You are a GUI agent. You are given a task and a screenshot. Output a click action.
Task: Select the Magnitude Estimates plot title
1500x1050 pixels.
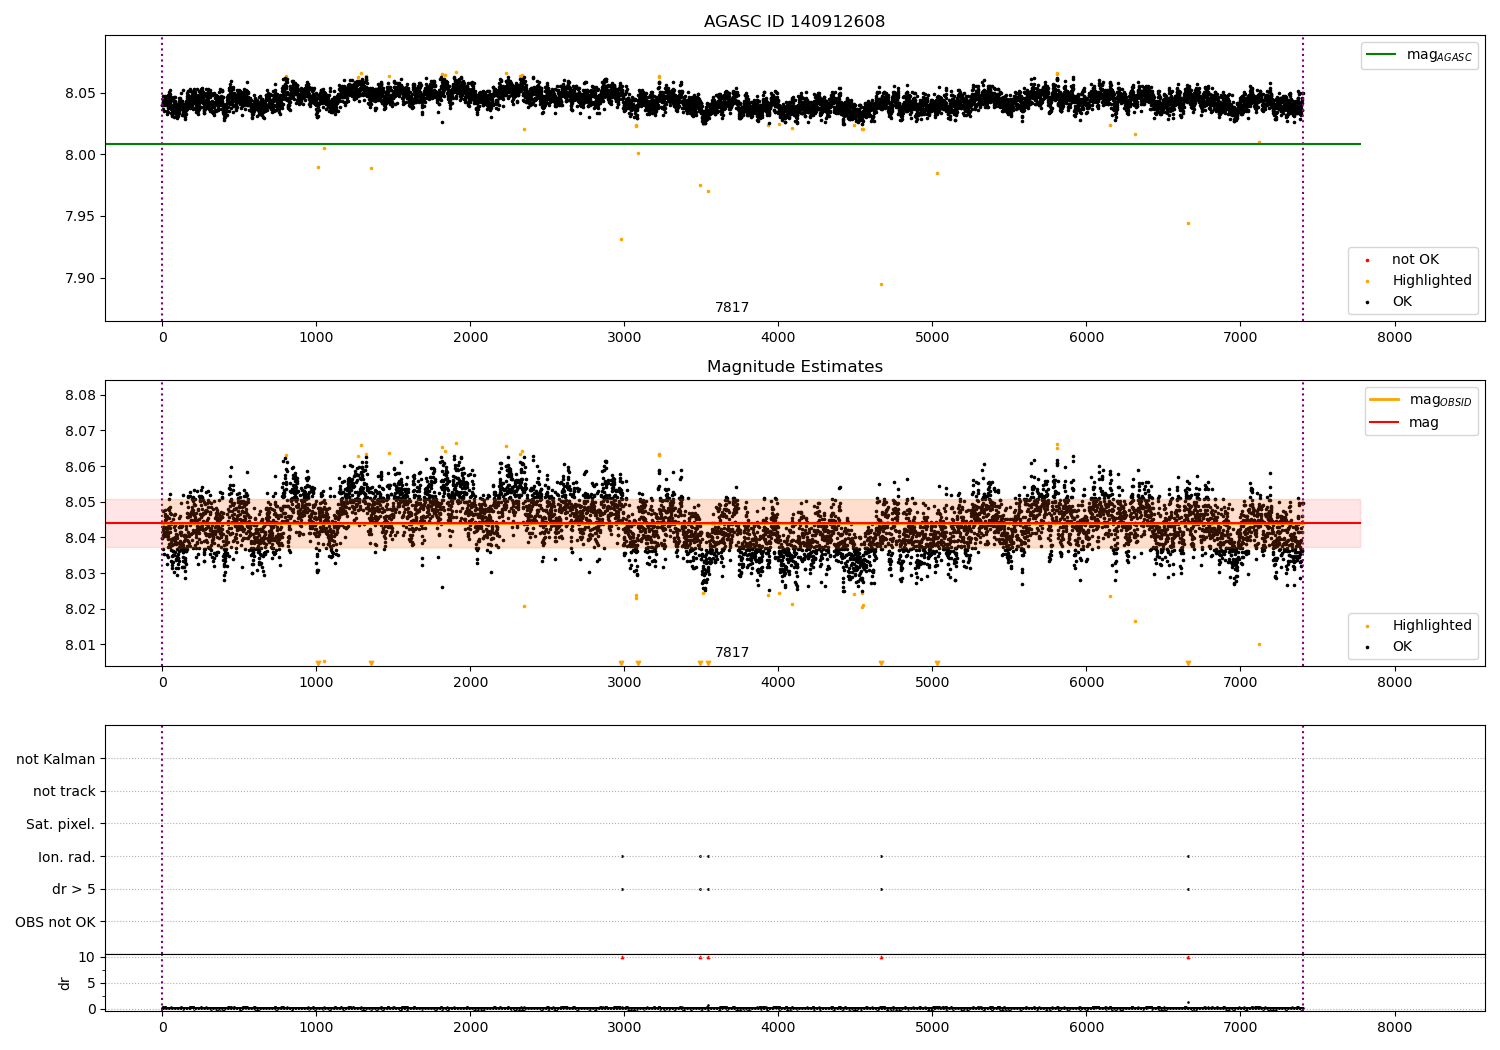tap(794, 367)
